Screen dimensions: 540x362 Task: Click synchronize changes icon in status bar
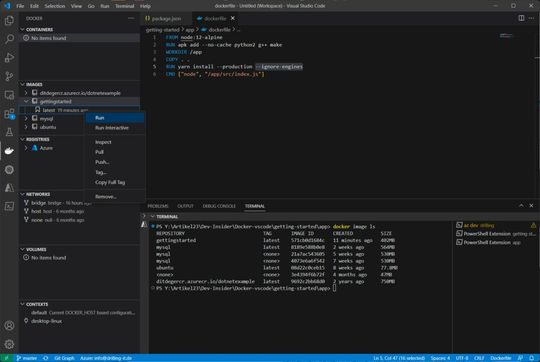45,358
